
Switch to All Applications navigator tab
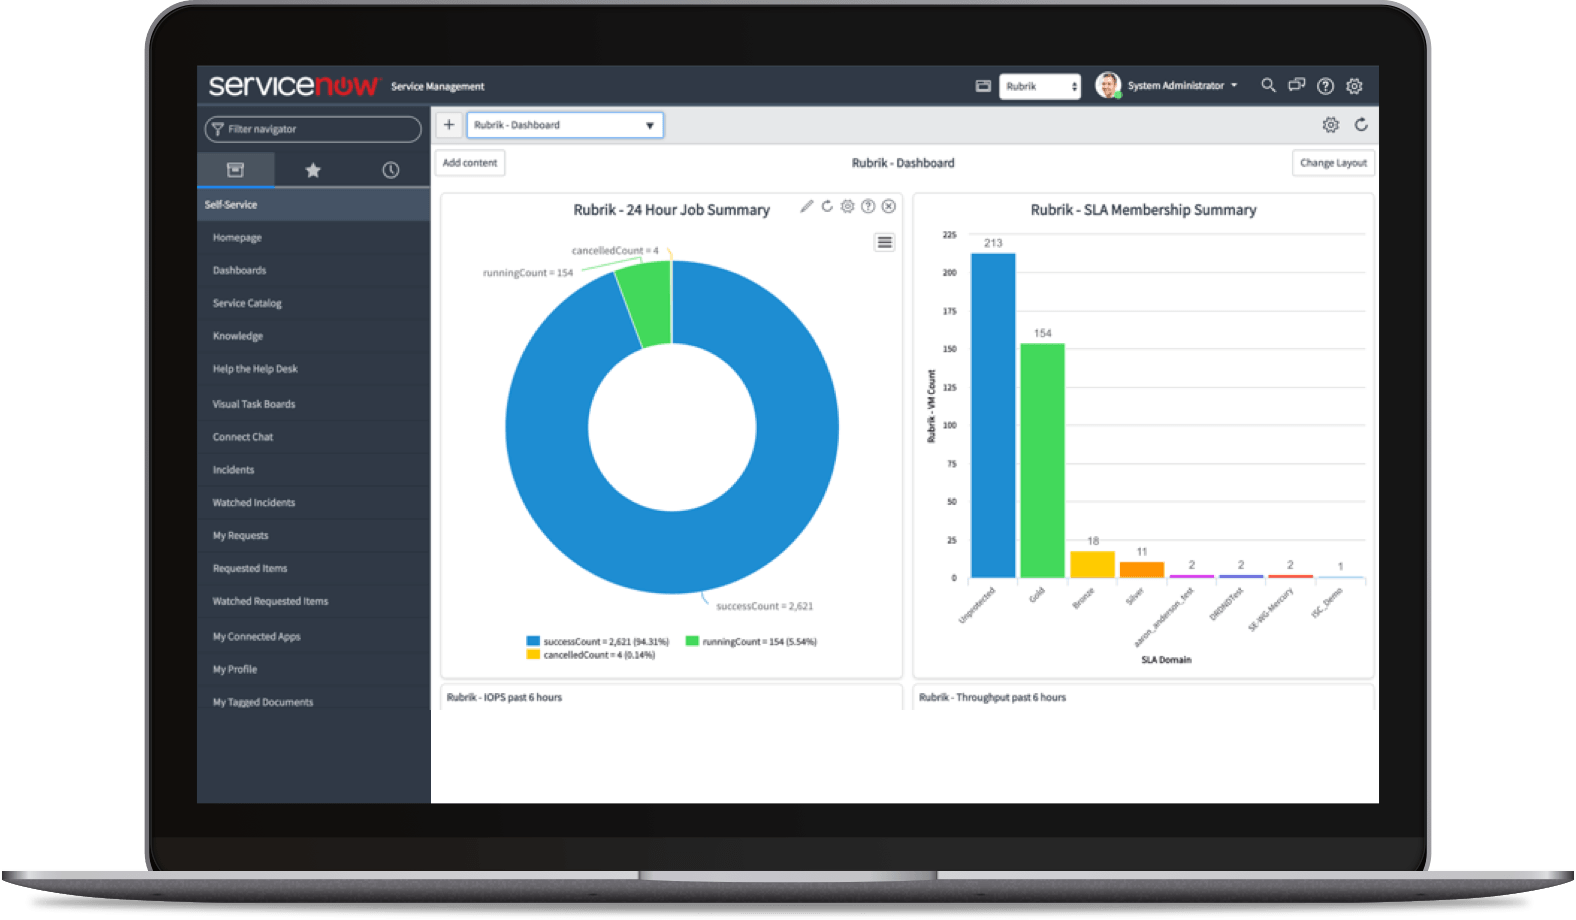[235, 170]
